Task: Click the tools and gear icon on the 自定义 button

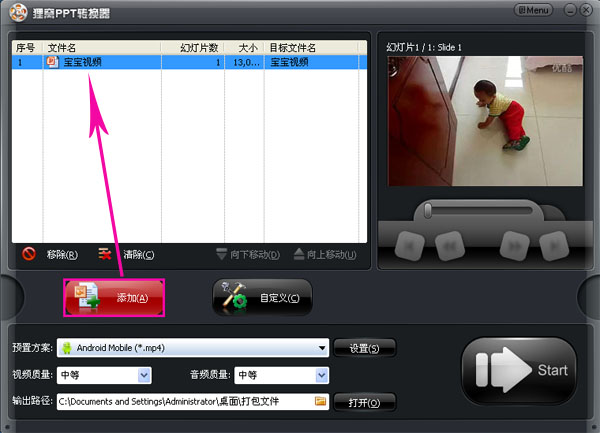Action: click(234, 295)
